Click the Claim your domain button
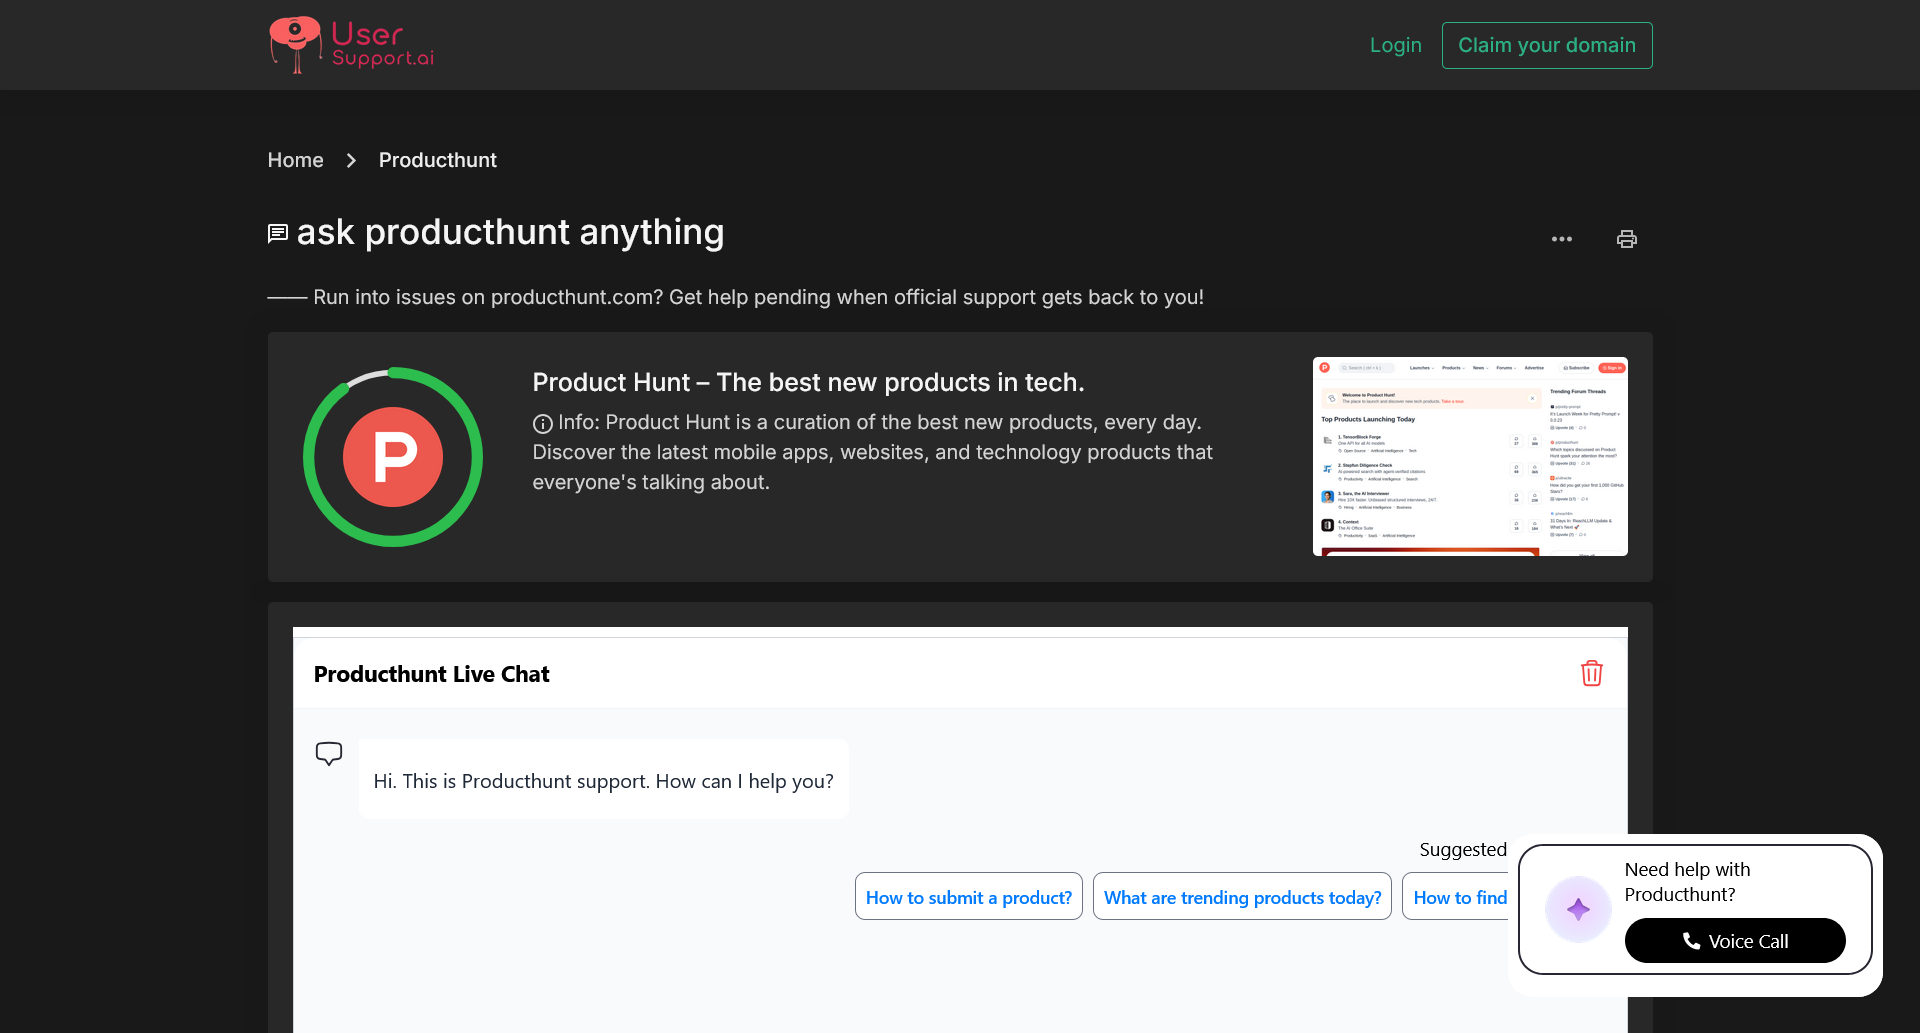Image resolution: width=1920 pixels, height=1033 pixels. point(1547,45)
